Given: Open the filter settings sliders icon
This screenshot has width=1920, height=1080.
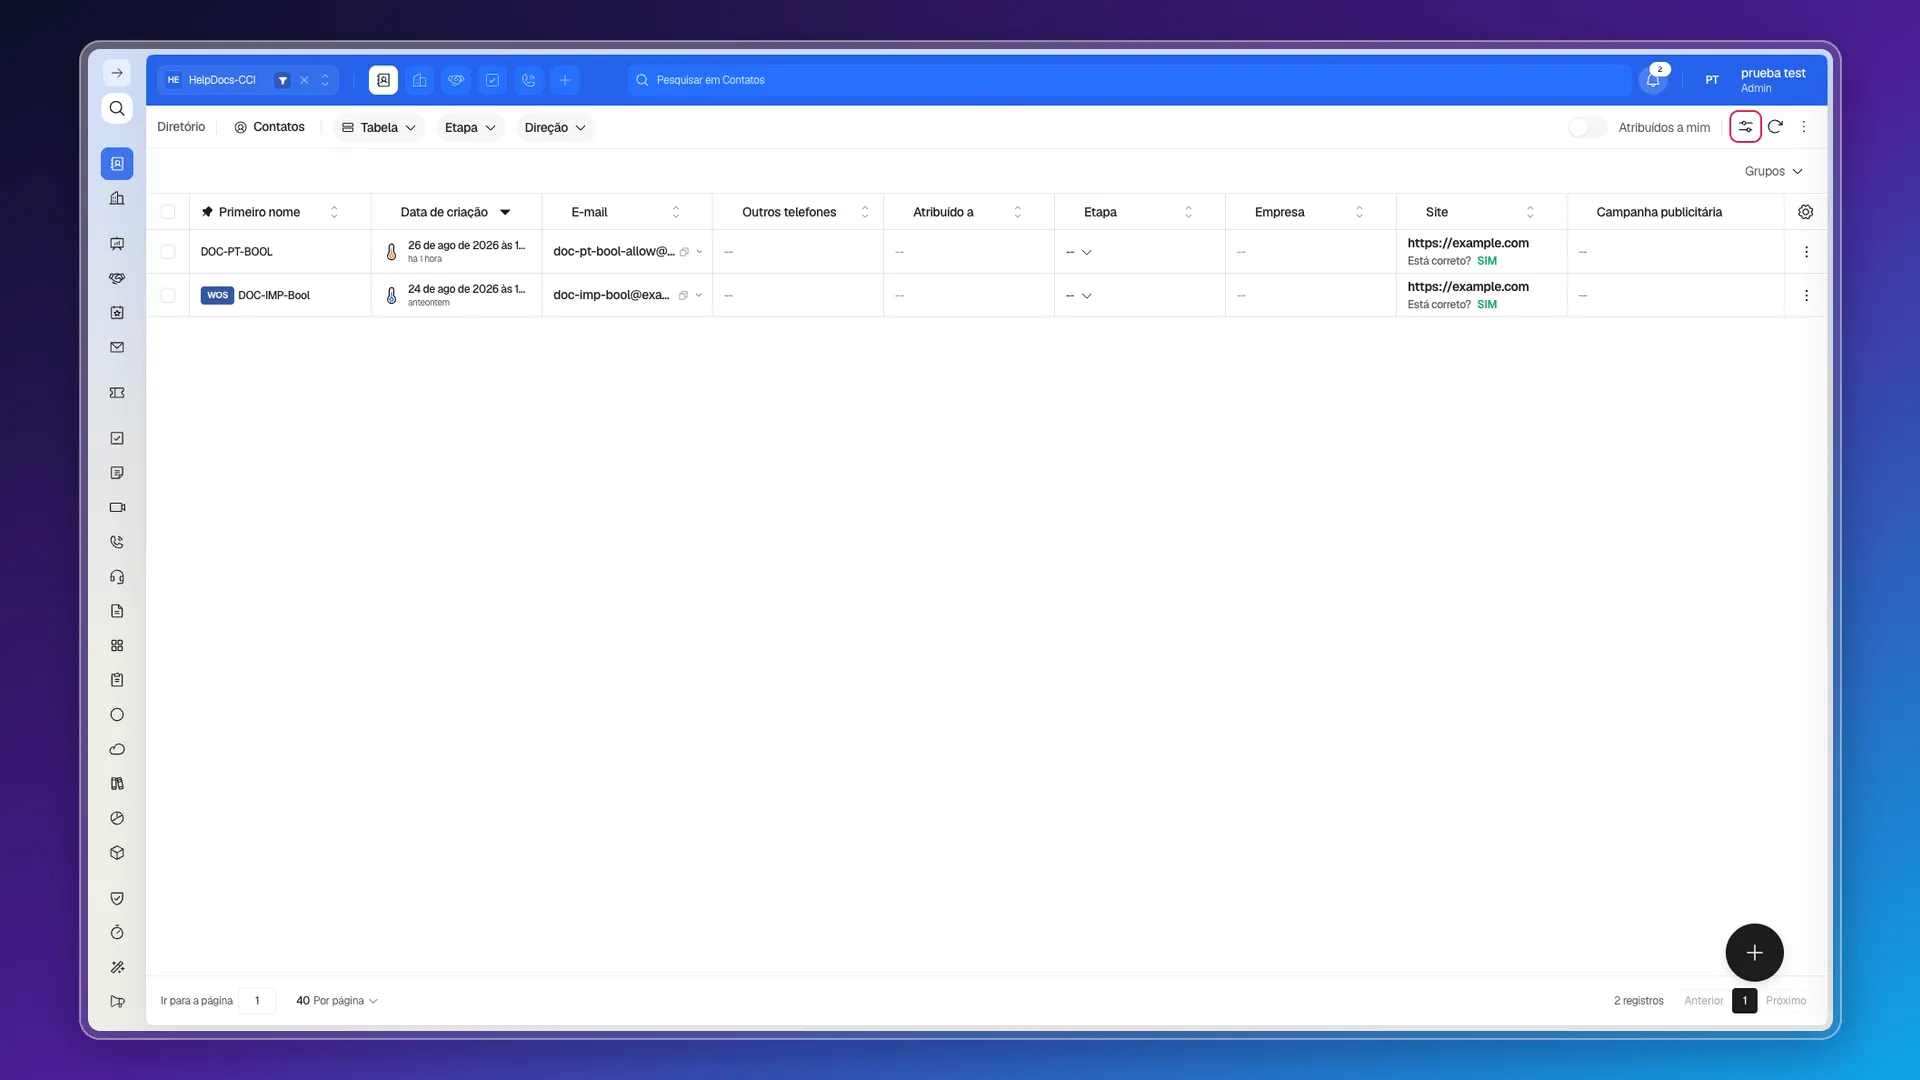Looking at the screenshot, I should point(1745,127).
